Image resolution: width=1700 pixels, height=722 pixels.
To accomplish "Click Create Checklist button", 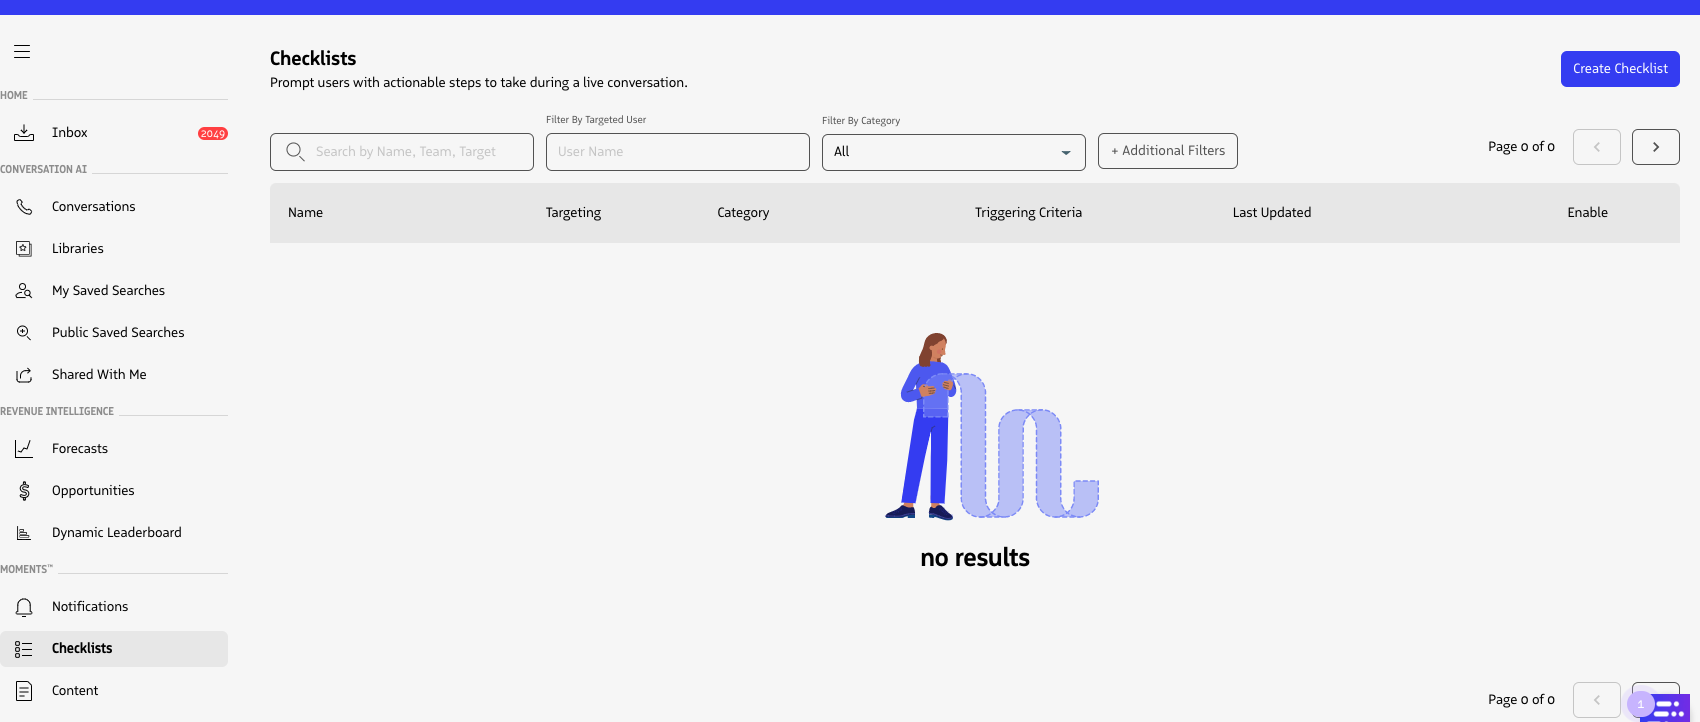I will (x=1620, y=69).
